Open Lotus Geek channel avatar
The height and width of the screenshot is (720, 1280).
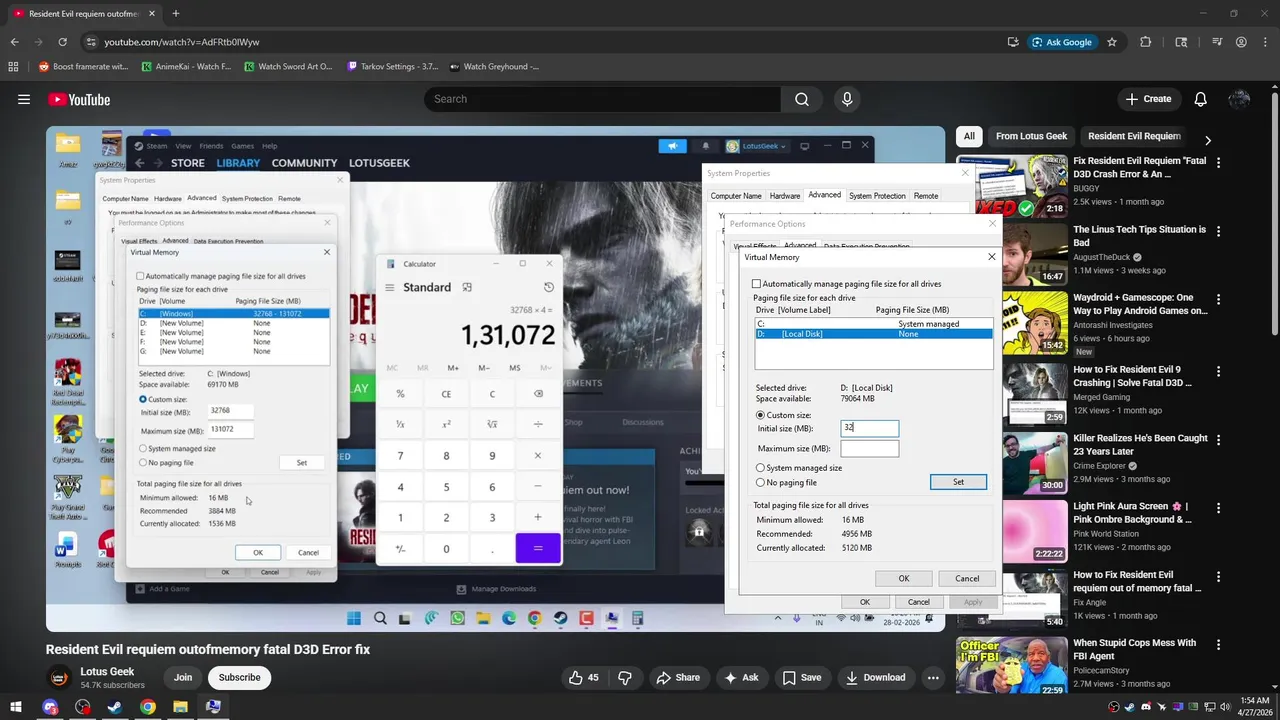pos(59,678)
